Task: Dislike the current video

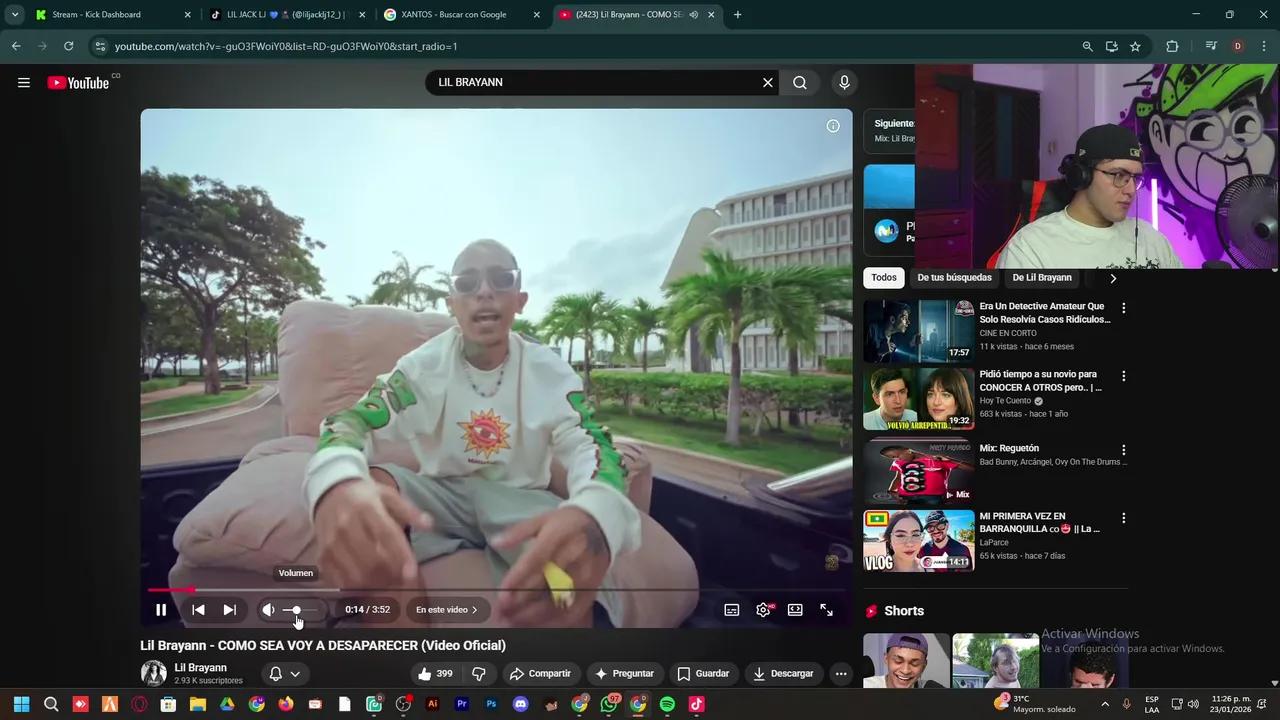Action: click(x=479, y=673)
